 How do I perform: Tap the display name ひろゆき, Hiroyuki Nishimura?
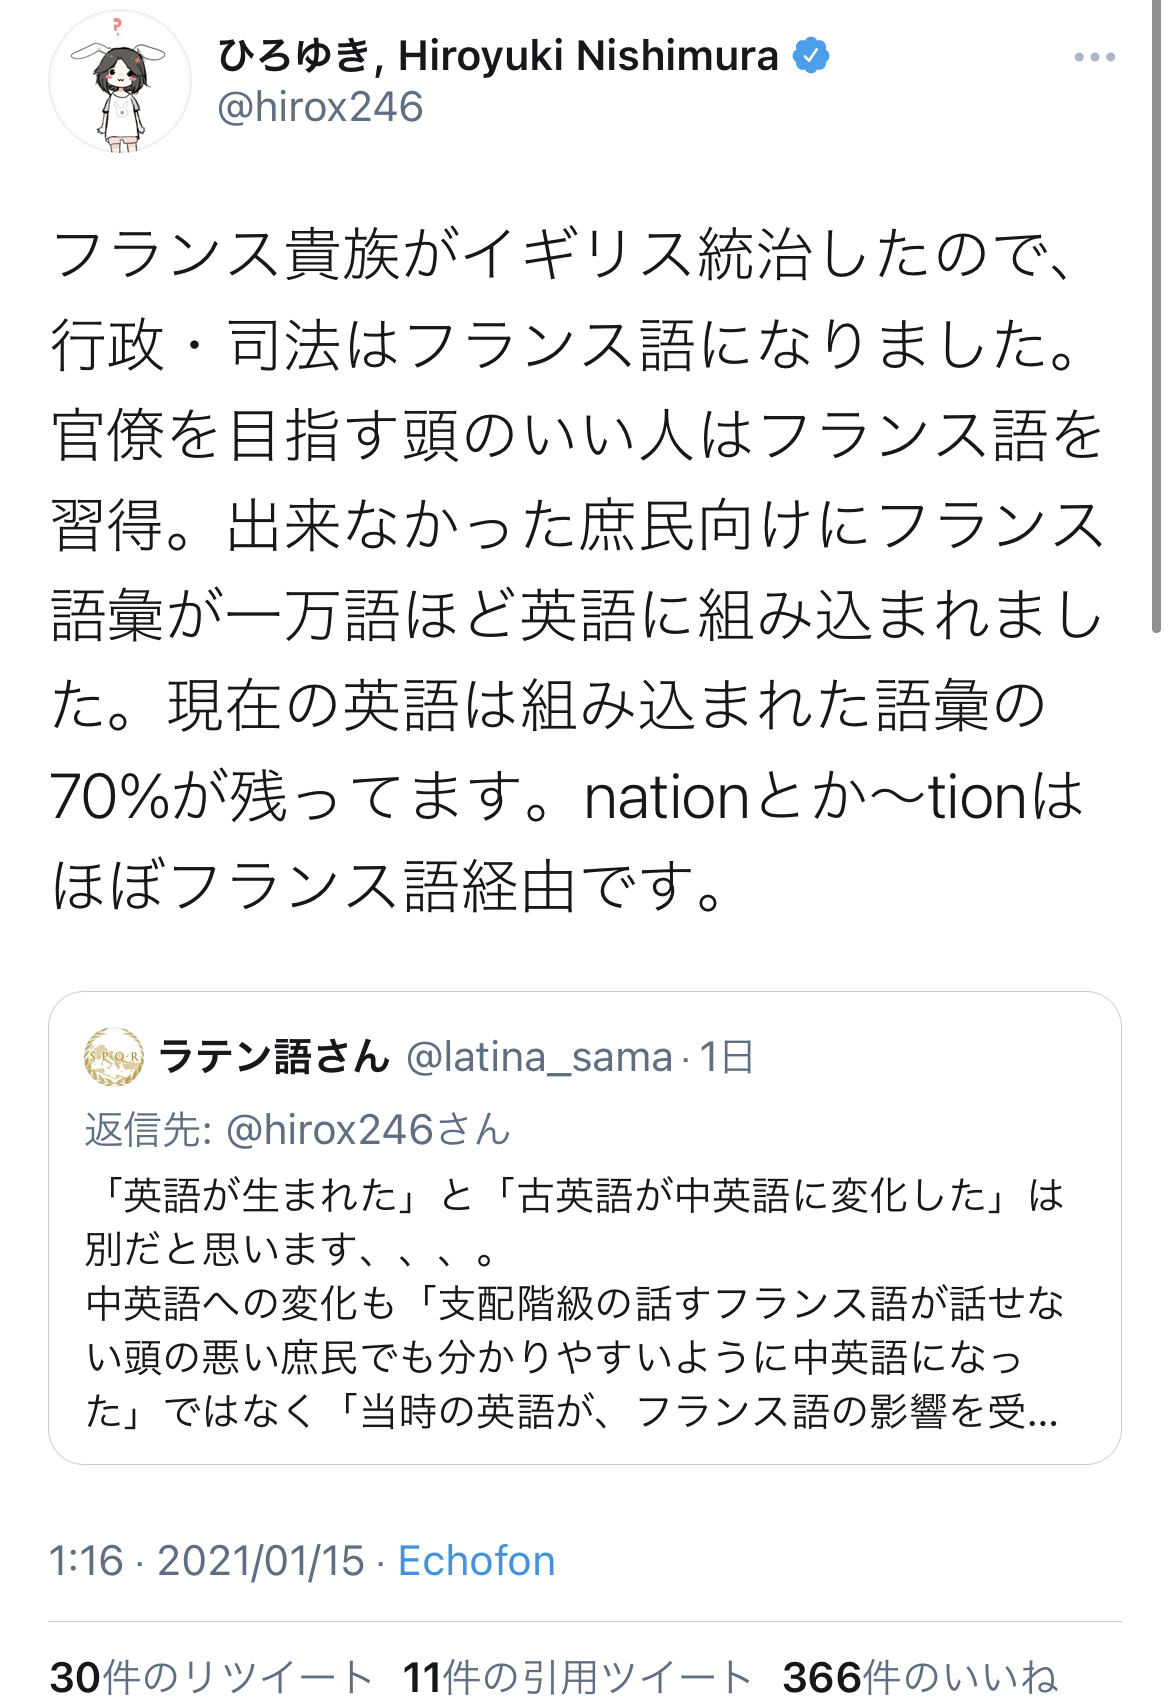click(x=497, y=56)
